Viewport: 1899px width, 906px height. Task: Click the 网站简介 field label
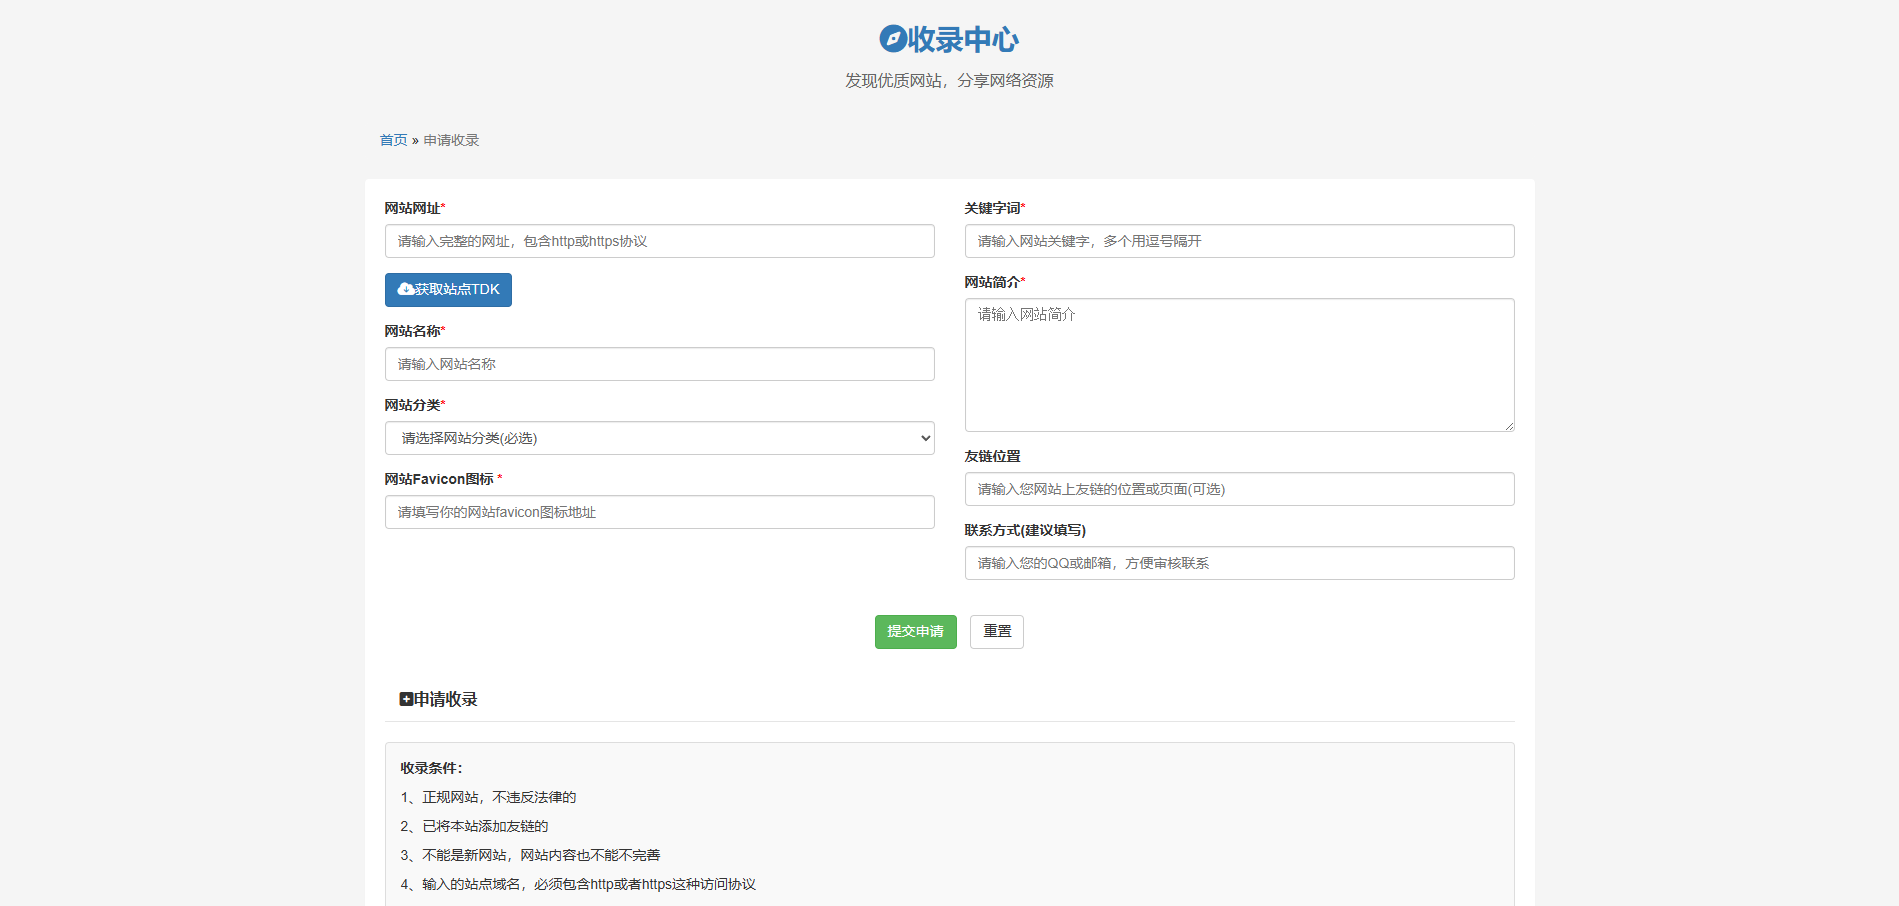click(x=992, y=282)
